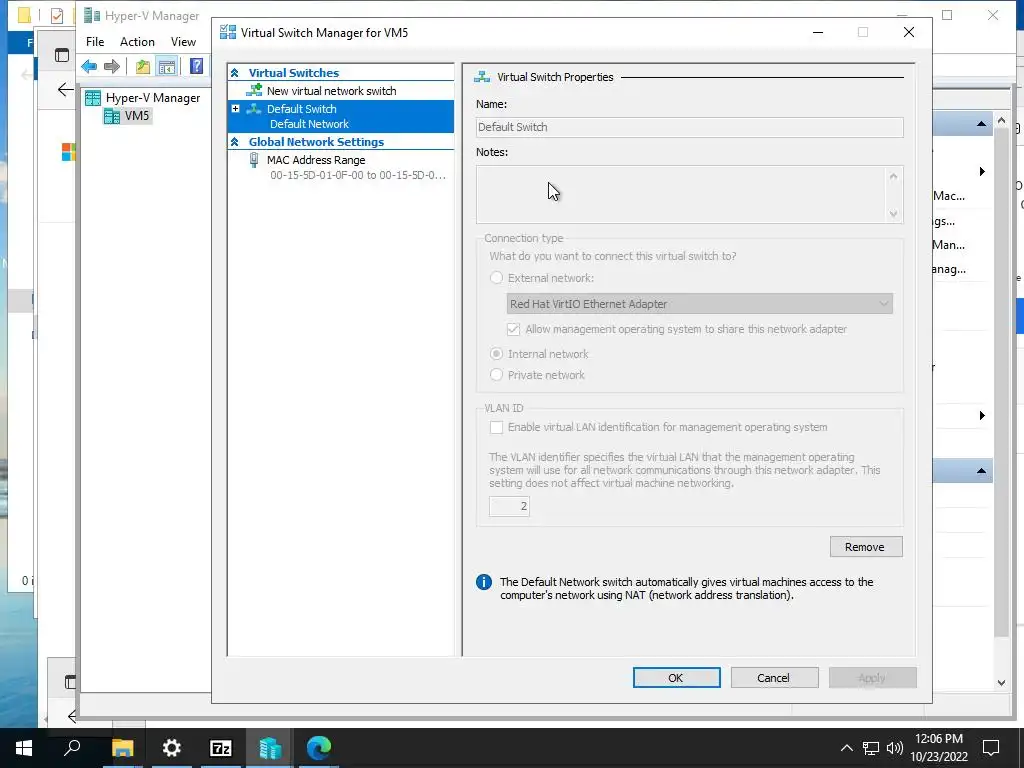Click the checklist icon in background window title
Screen dimensions: 1024x768
click(57, 16)
